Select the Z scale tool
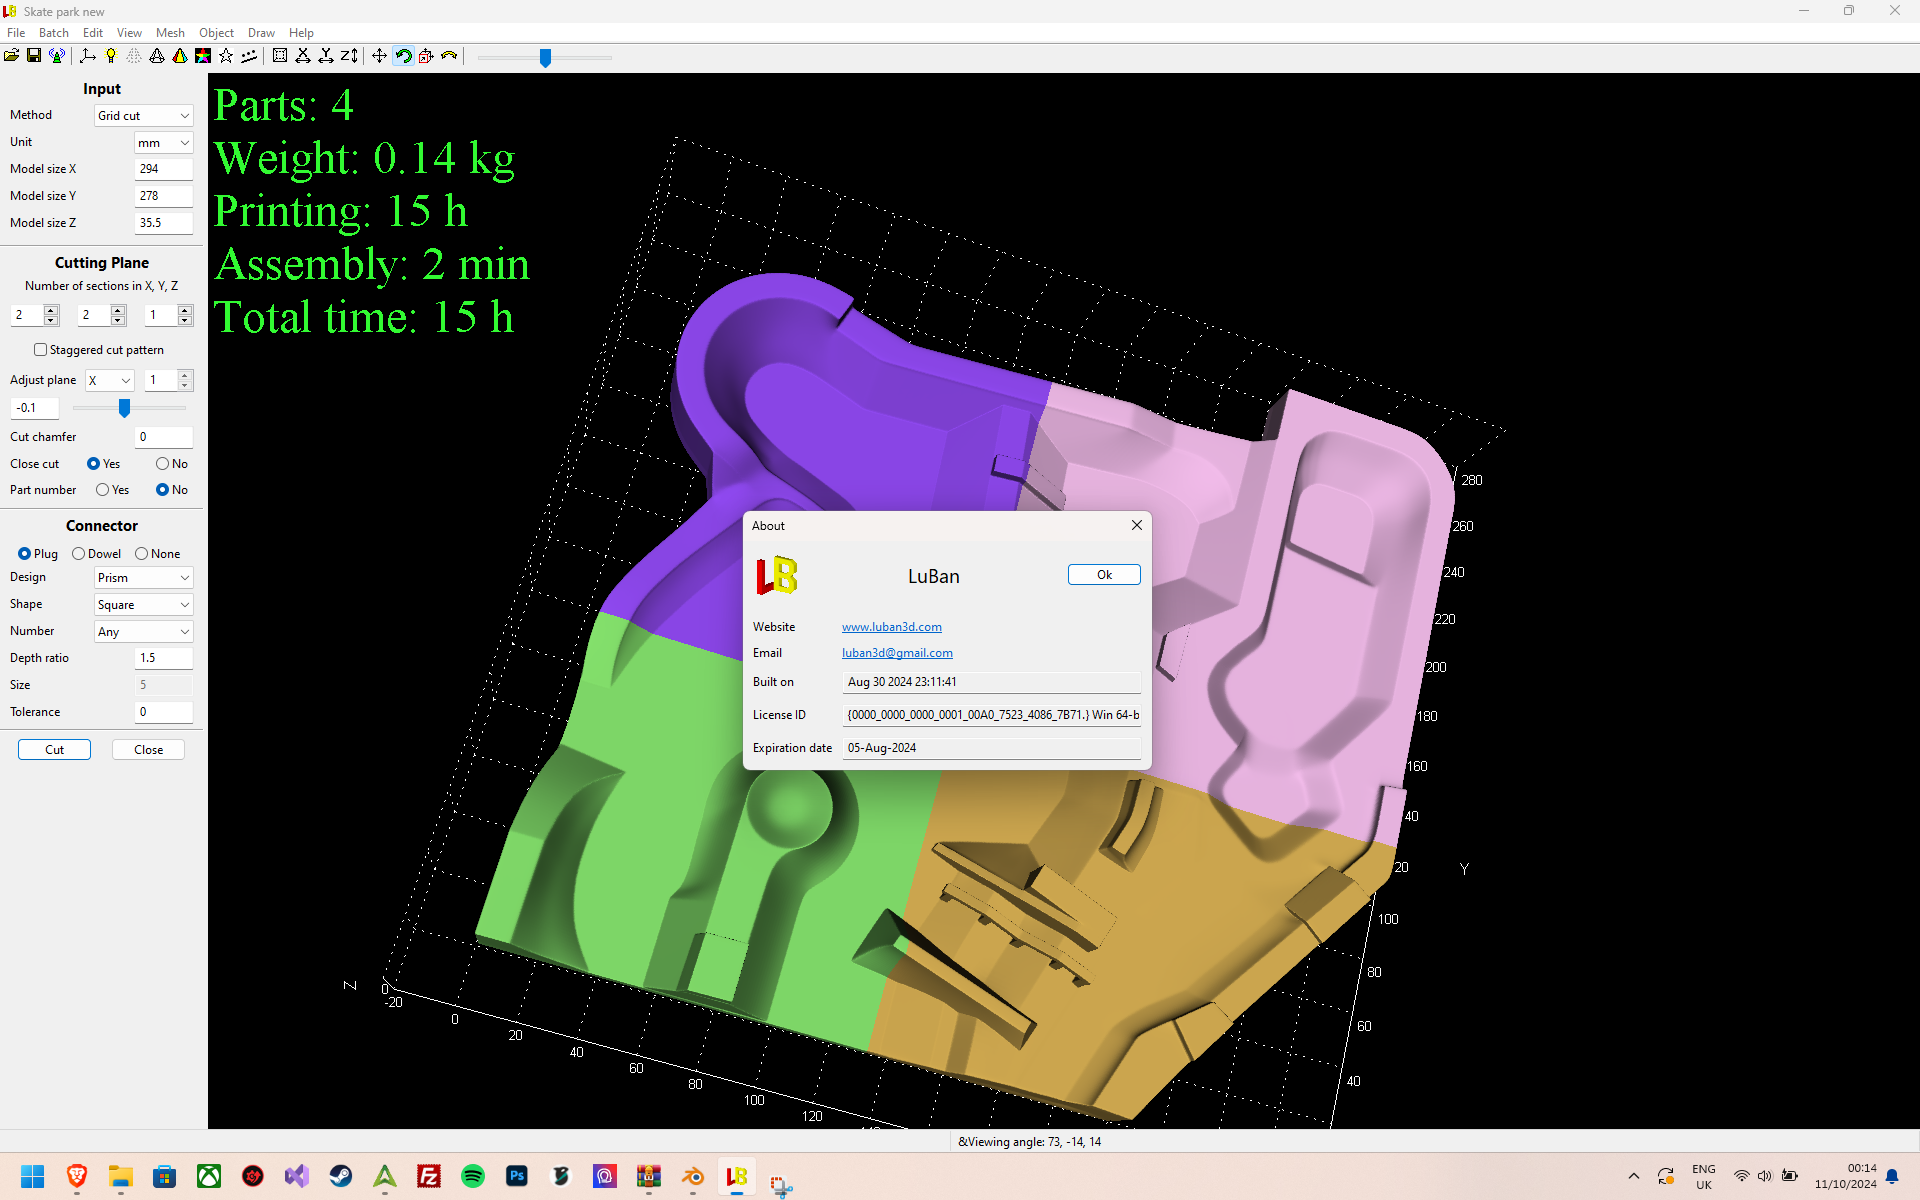Screen dimensions: 1920x1200 (349, 56)
